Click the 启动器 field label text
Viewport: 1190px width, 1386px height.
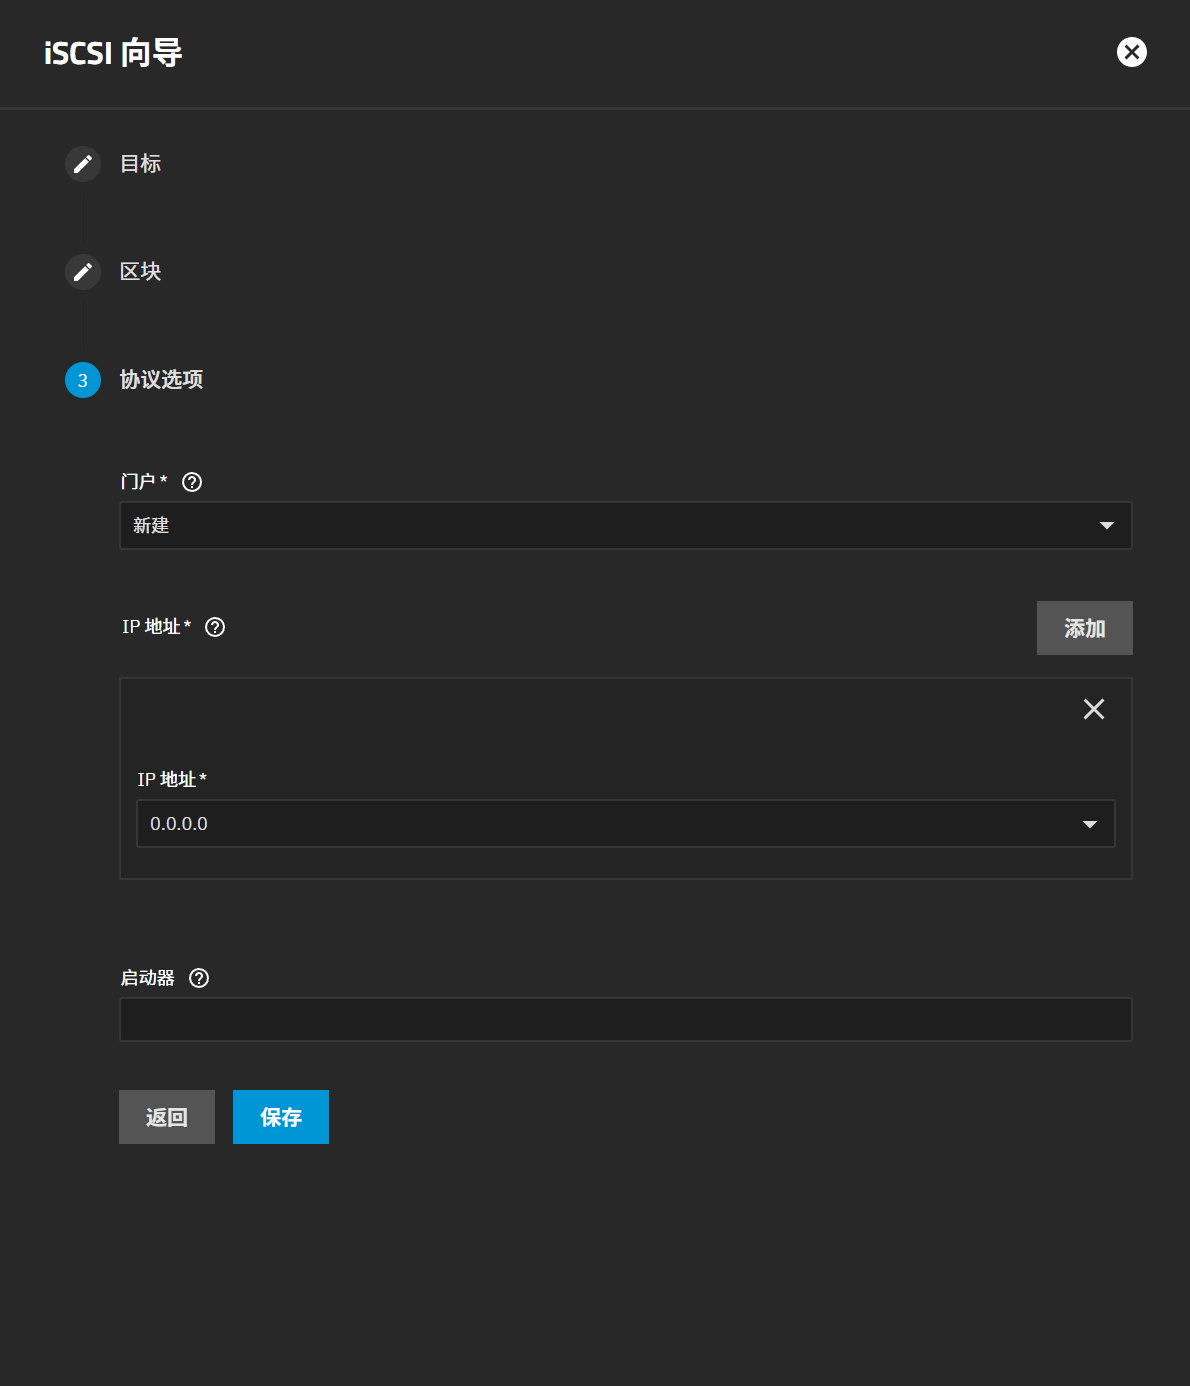click(x=148, y=978)
